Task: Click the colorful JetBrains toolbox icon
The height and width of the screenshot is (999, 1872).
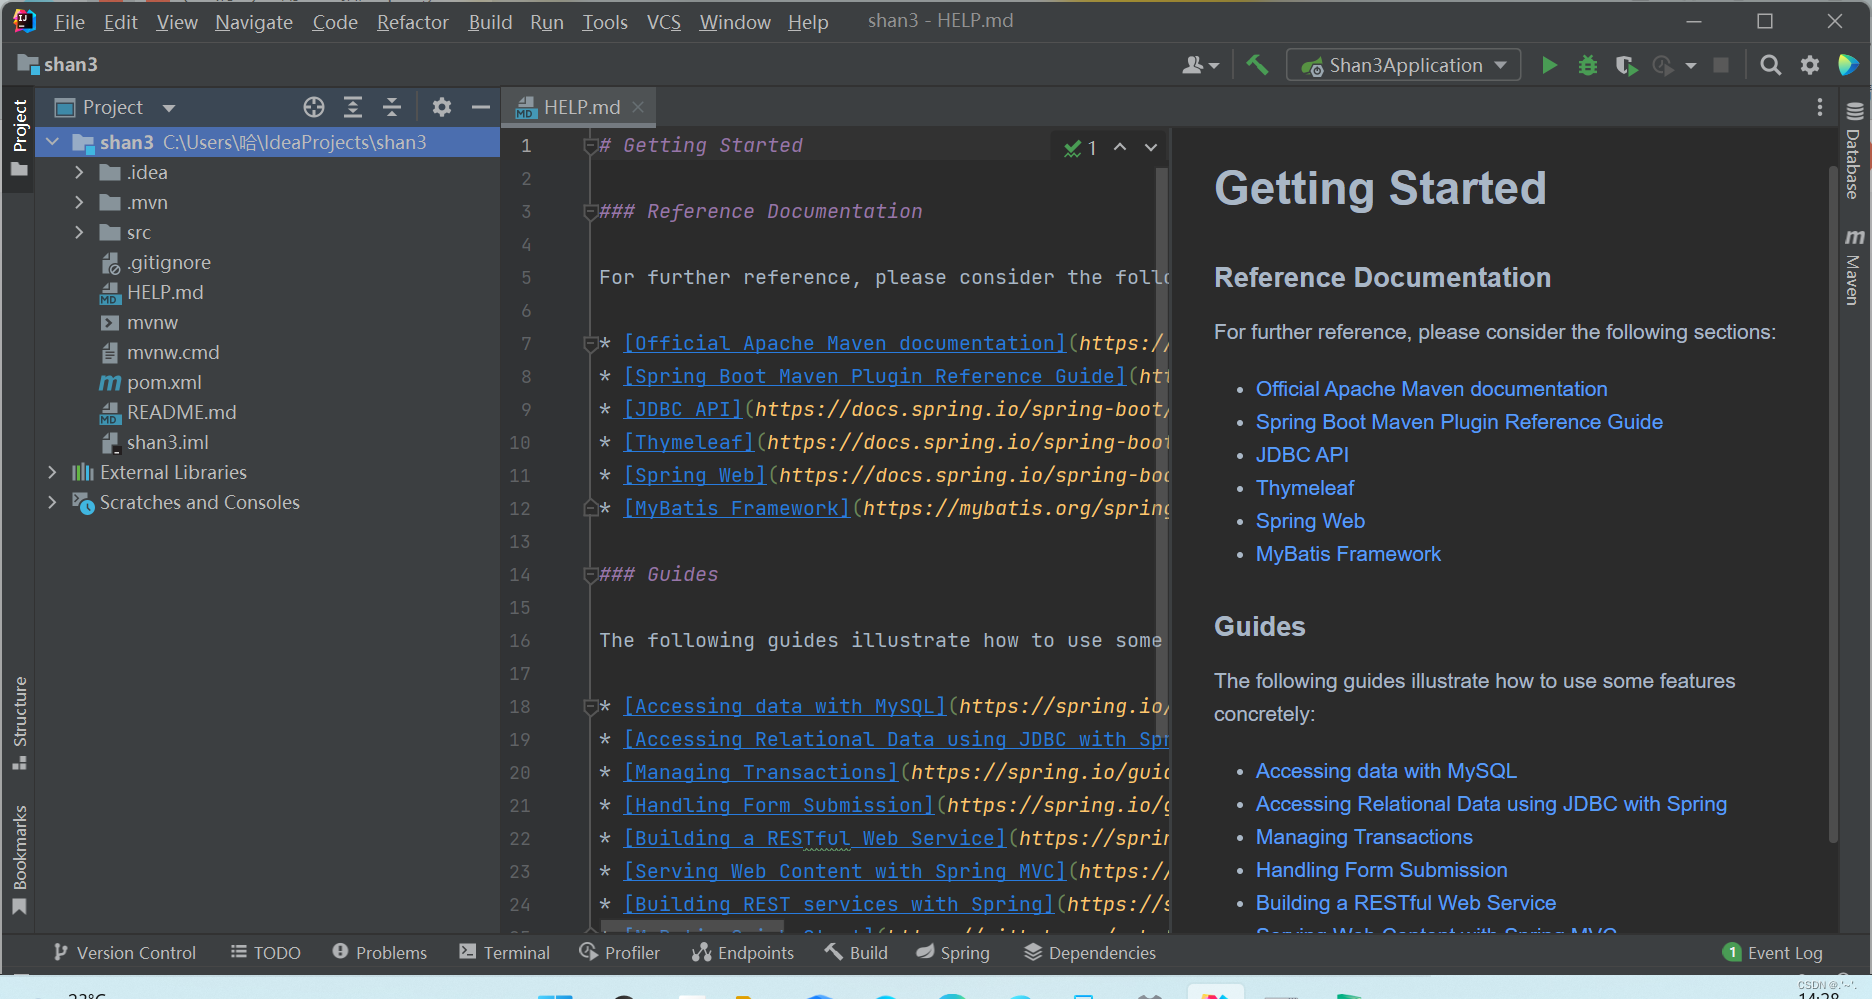Action: (x=1848, y=65)
